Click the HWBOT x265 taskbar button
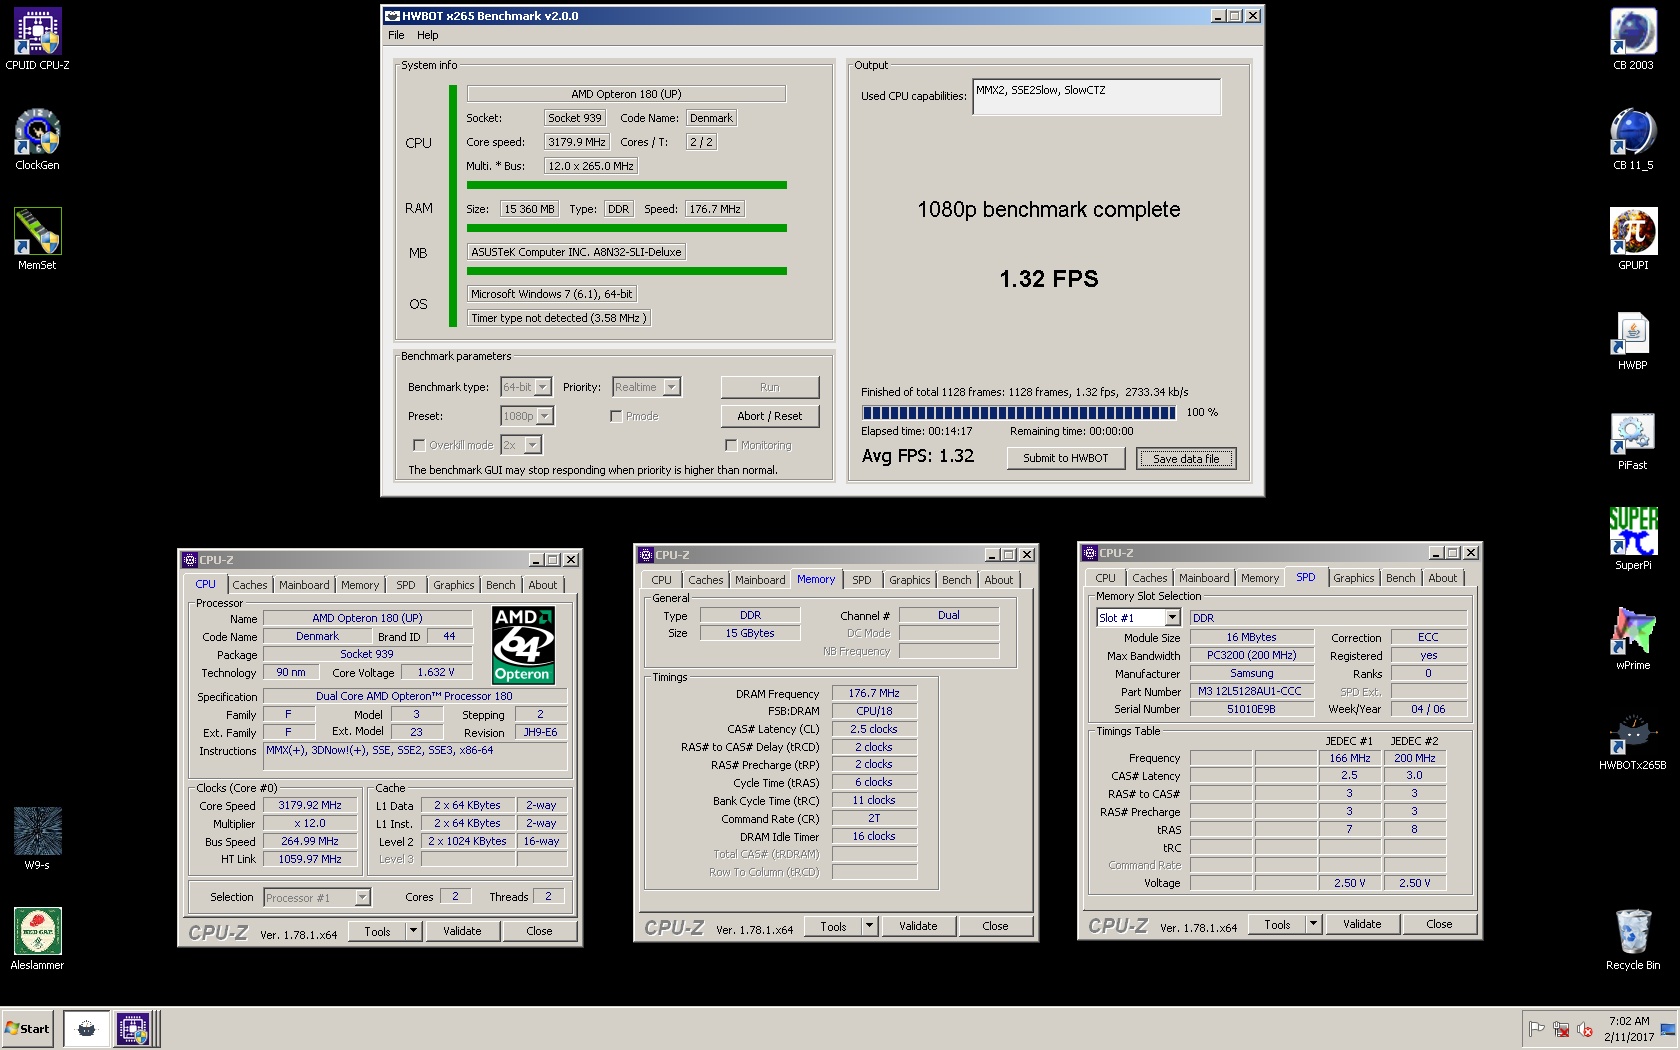1680x1050 pixels. pyautogui.click(x=87, y=1028)
